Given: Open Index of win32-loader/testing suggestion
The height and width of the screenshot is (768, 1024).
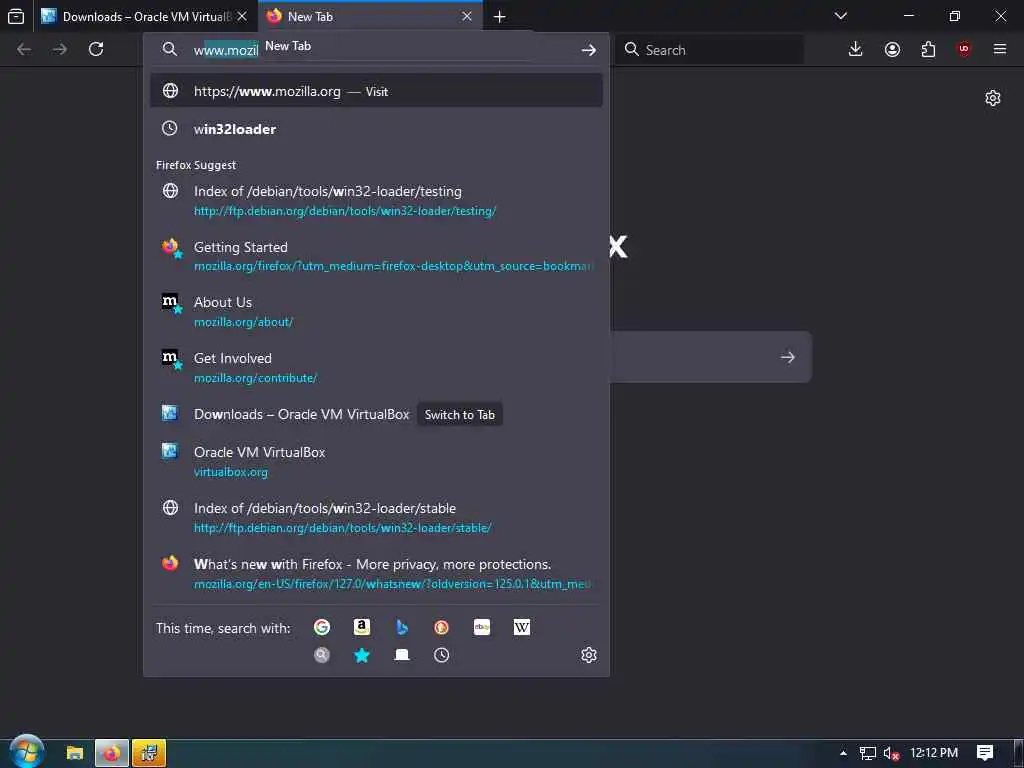Looking at the screenshot, I should coord(376,200).
